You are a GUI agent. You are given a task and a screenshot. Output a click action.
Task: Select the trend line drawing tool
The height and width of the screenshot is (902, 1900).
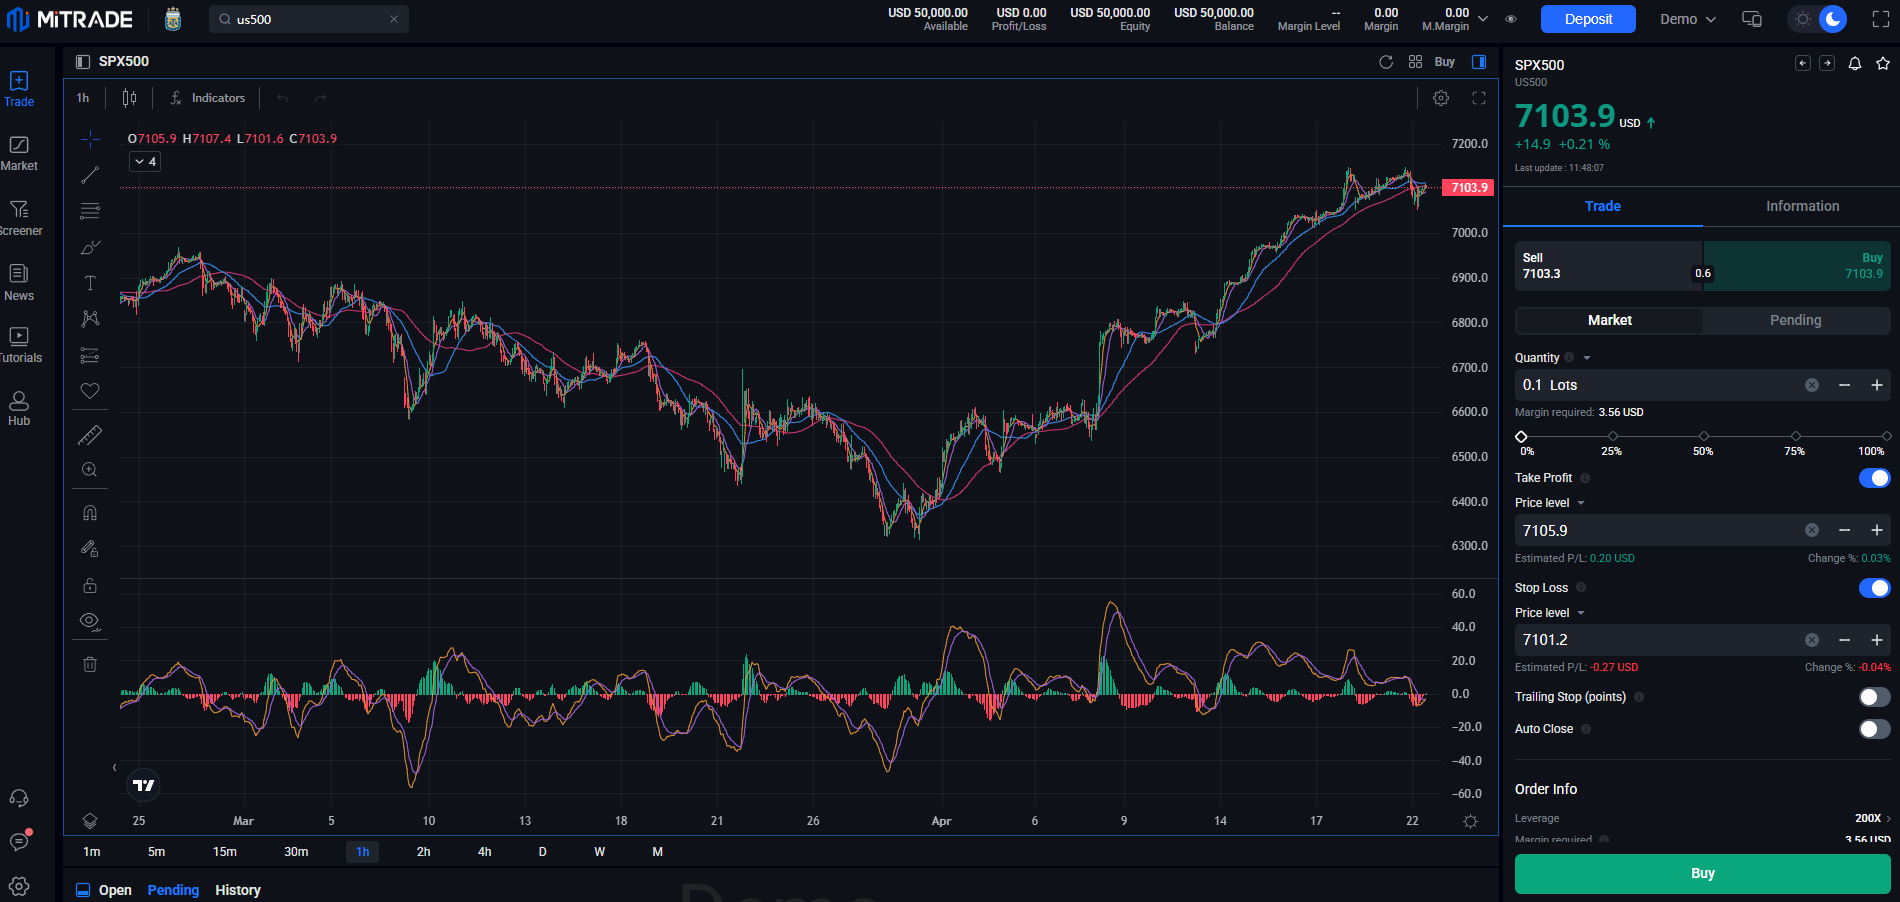90,175
